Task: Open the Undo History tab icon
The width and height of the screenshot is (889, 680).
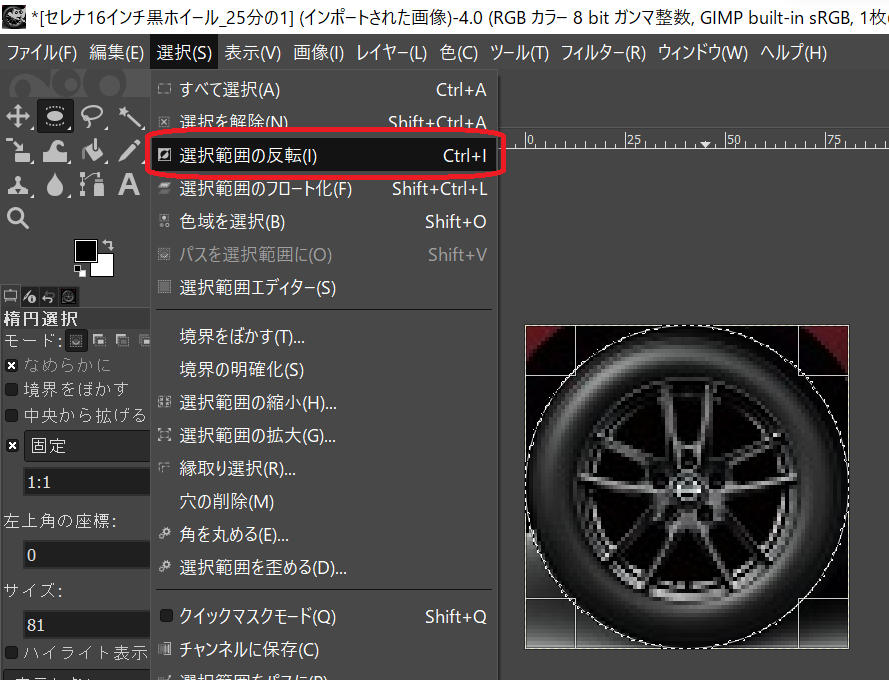Action: 49,296
